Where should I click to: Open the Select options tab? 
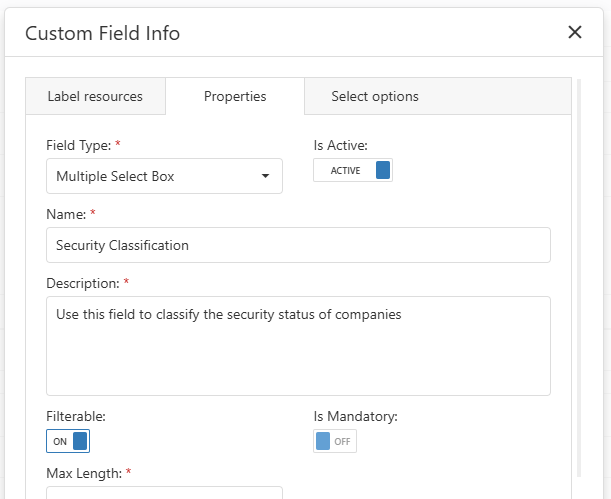click(375, 96)
